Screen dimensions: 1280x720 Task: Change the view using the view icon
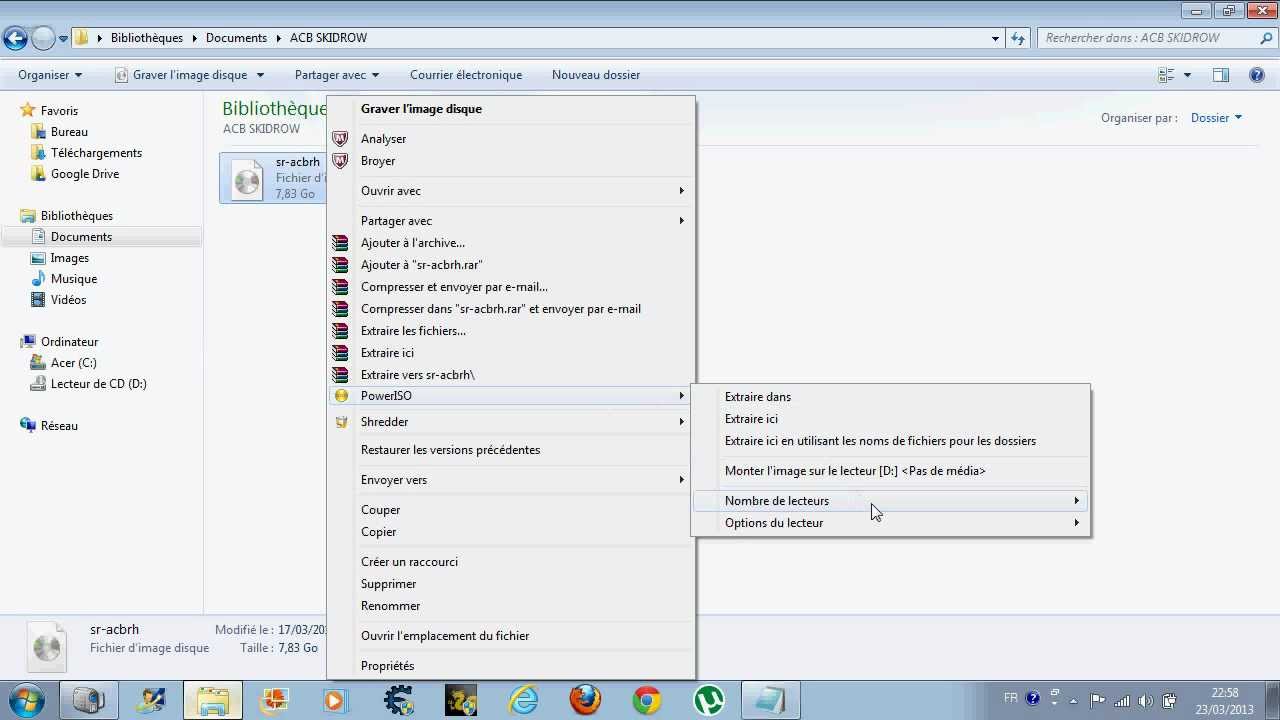tap(1166, 75)
